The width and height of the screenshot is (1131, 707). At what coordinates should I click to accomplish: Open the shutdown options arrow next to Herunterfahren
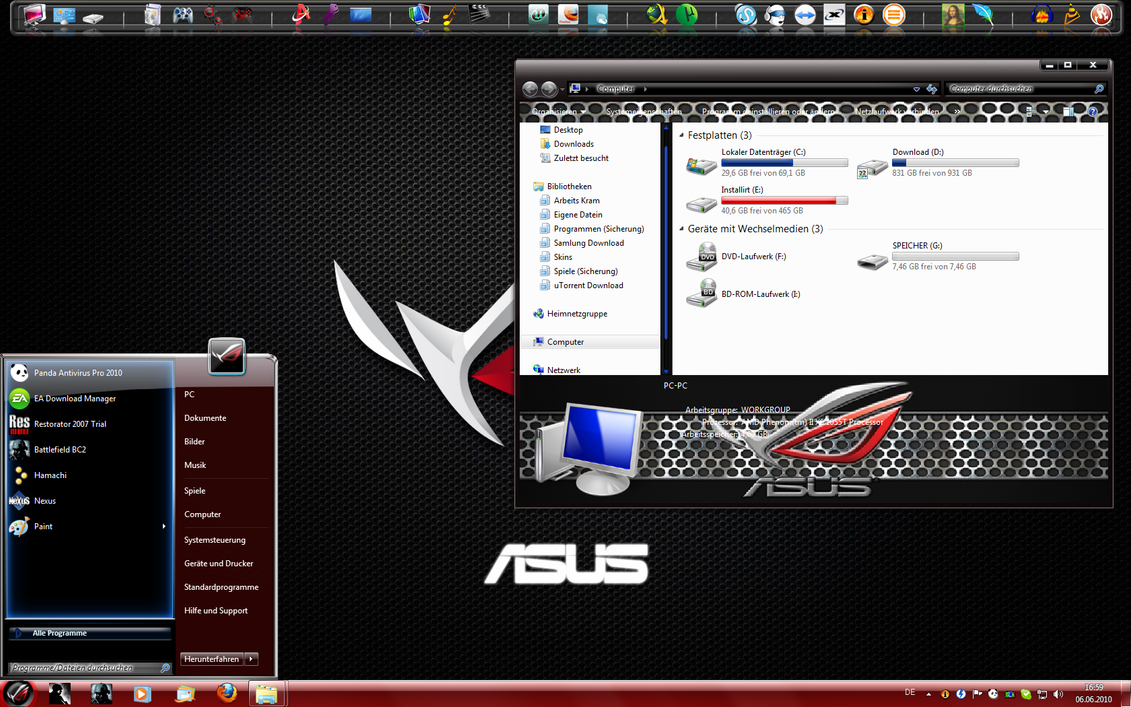(x=251, y=659)
